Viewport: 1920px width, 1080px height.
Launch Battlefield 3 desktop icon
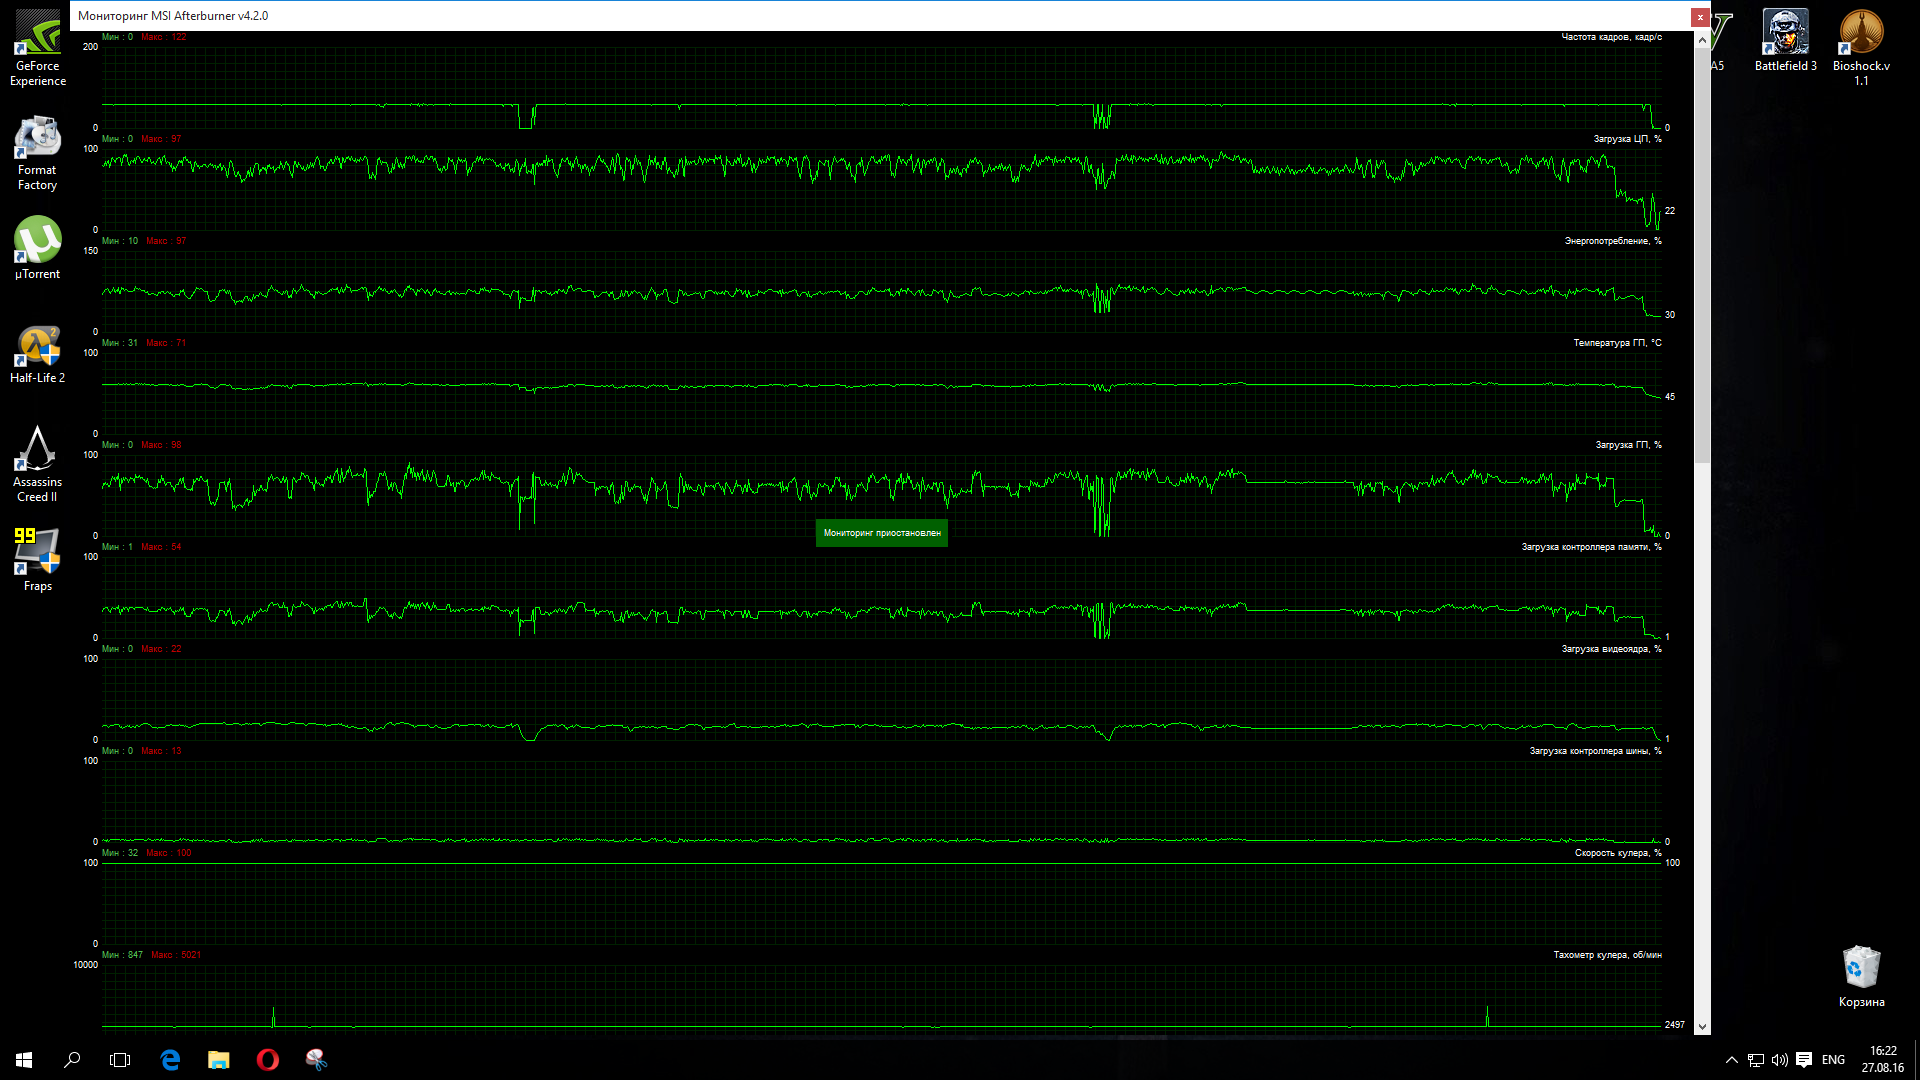1785,35
